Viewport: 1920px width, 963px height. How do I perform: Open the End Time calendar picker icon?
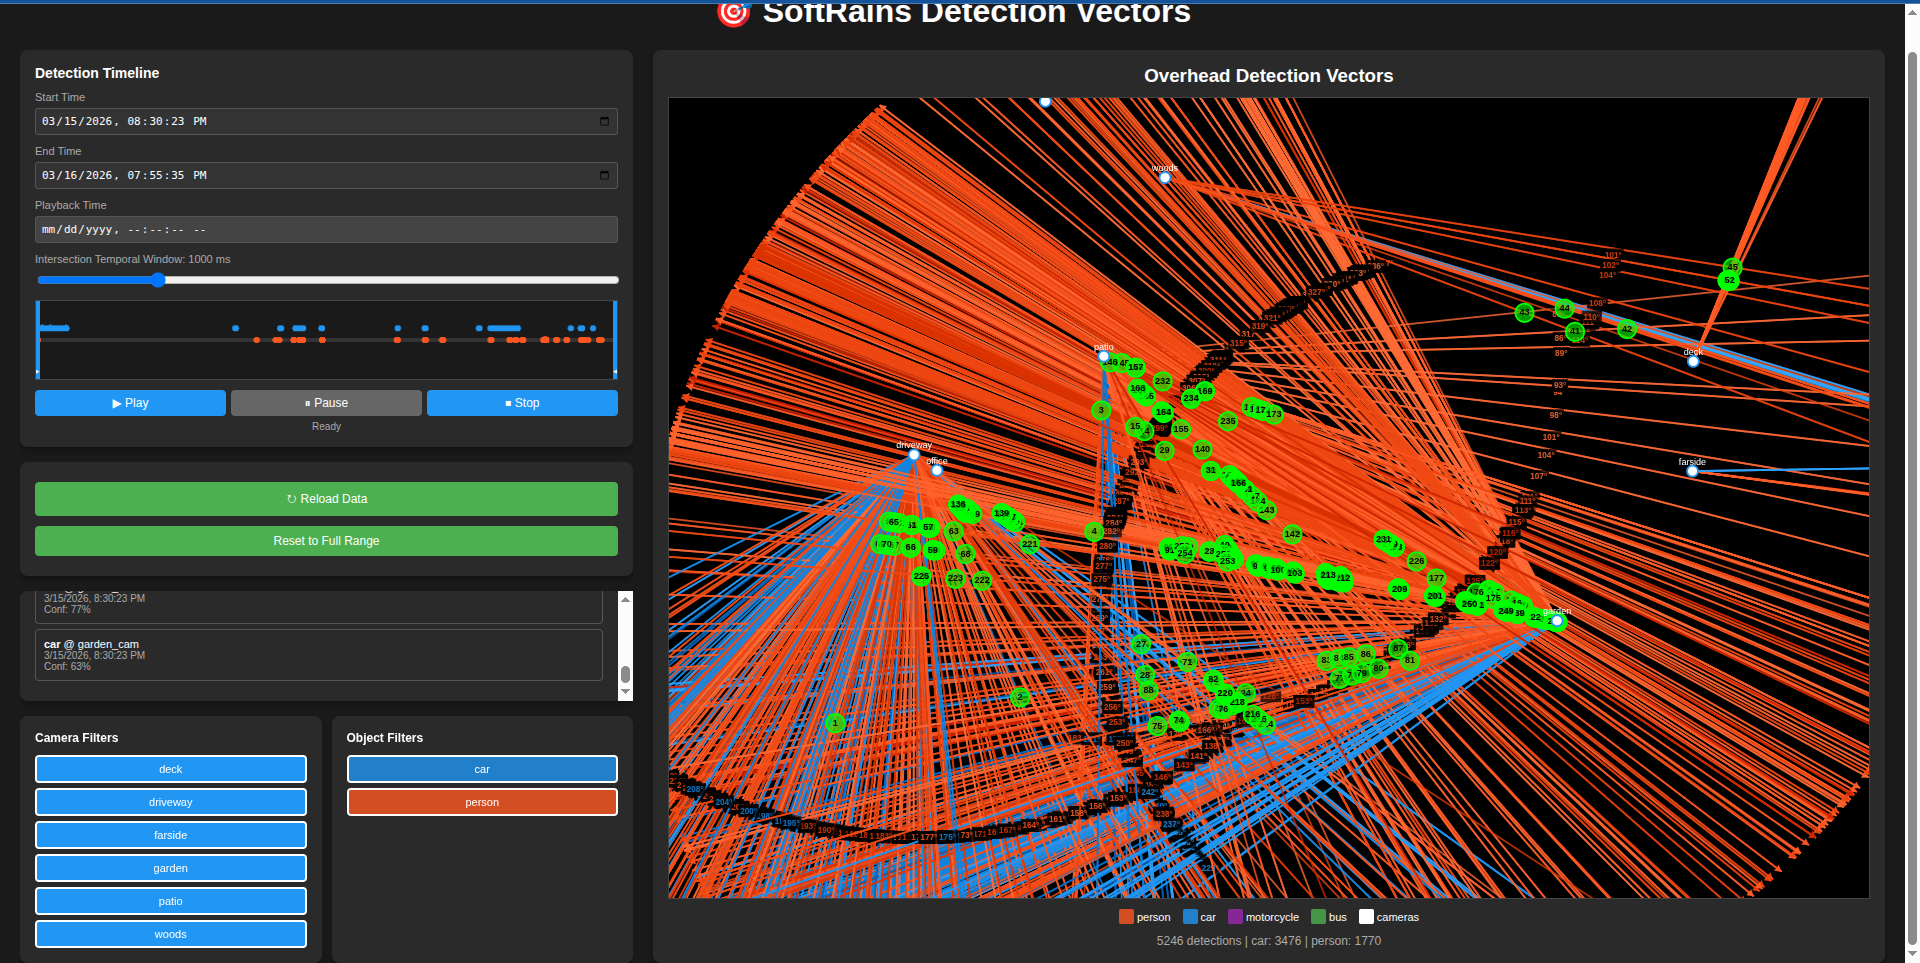(x=604, y=175)
